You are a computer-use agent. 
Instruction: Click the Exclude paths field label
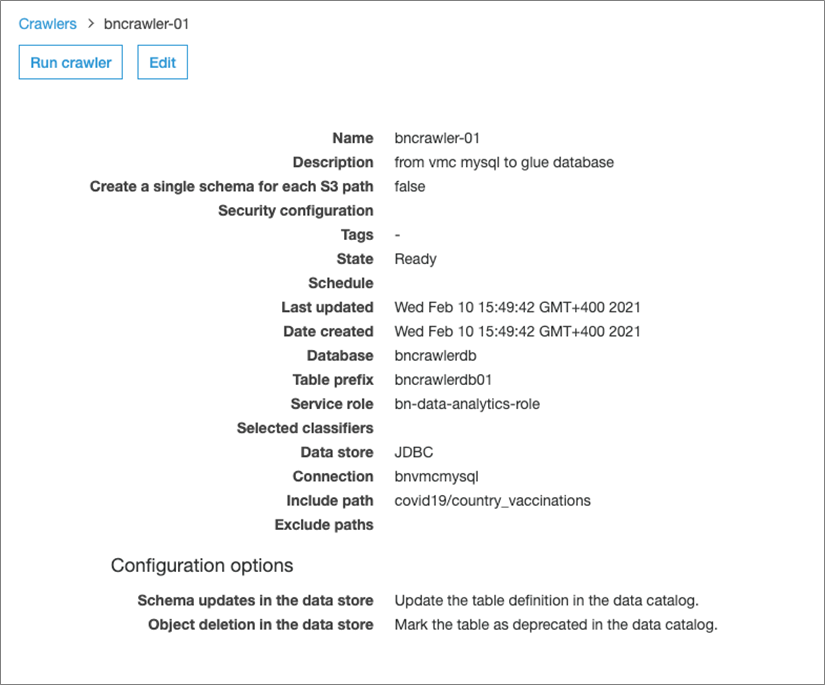pos(323,524)
